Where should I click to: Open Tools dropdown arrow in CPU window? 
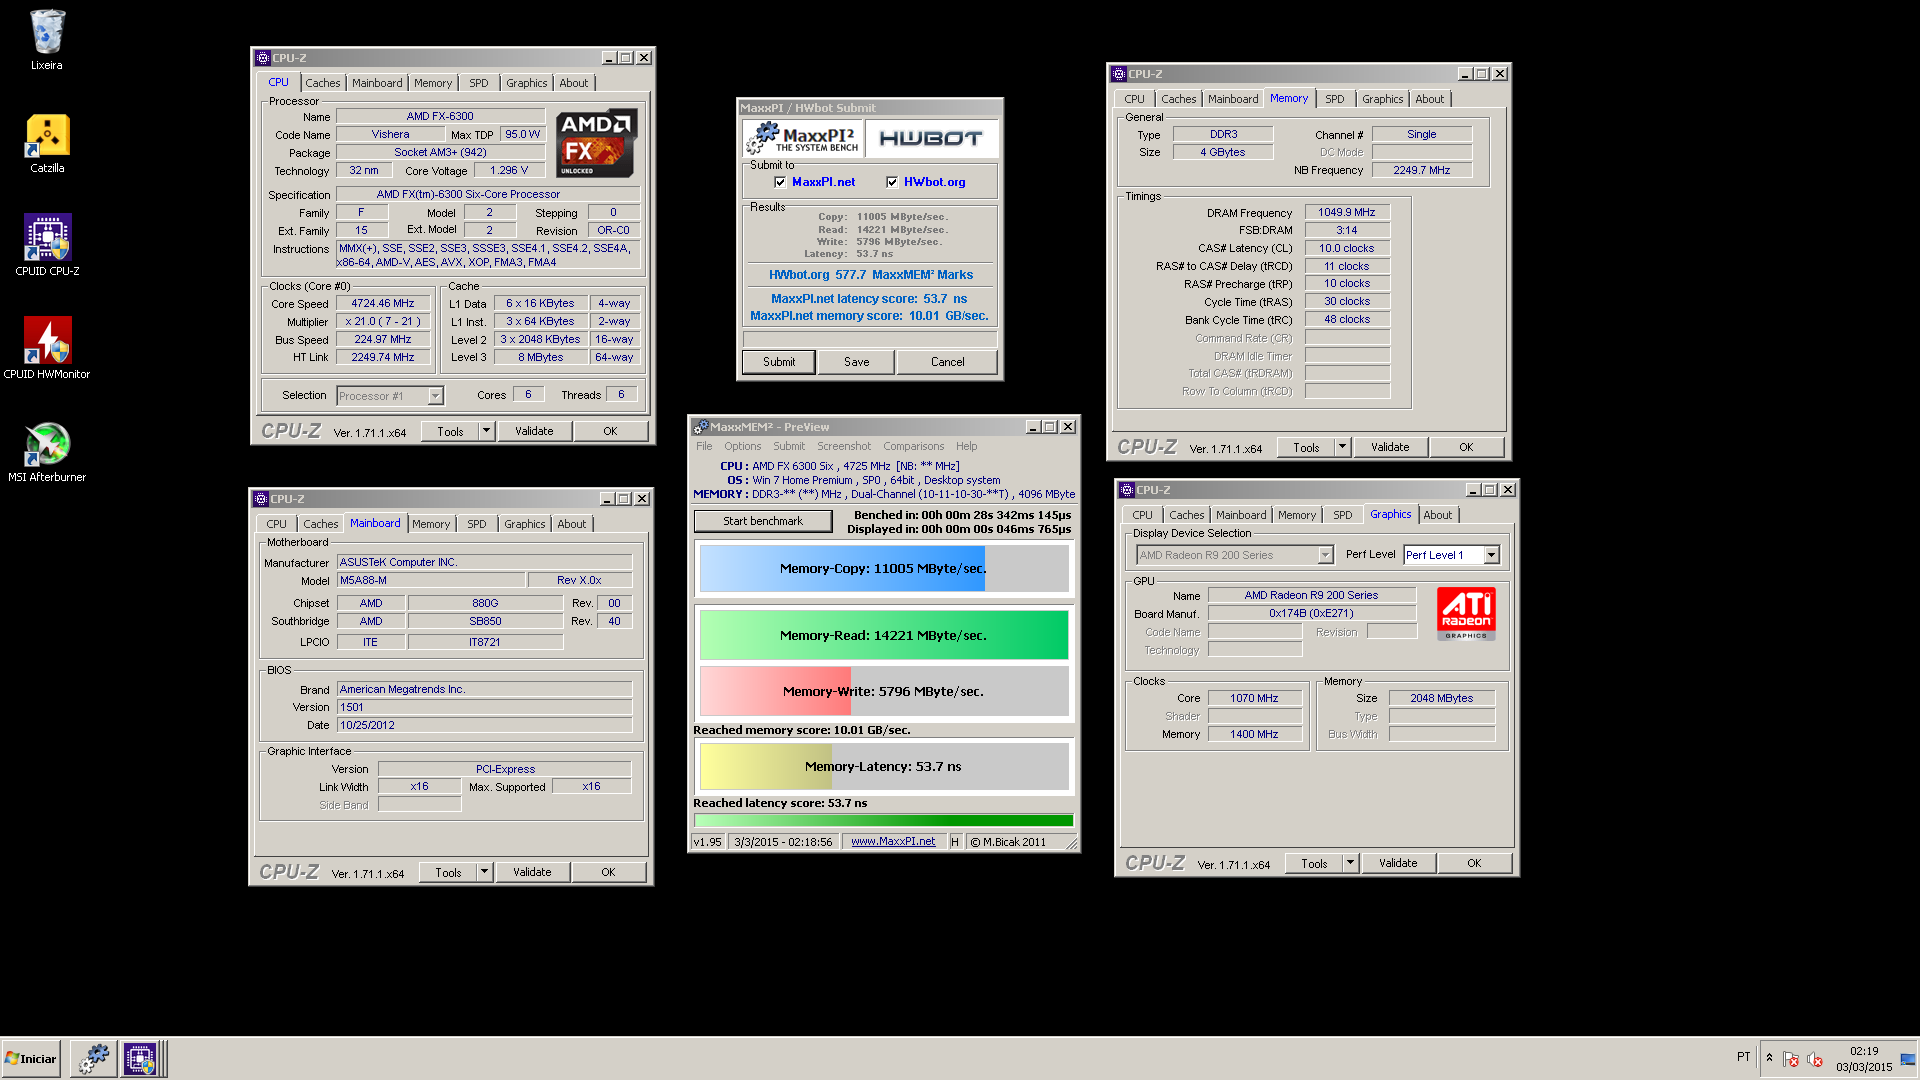pyautogui.click(x=486, y=431)
